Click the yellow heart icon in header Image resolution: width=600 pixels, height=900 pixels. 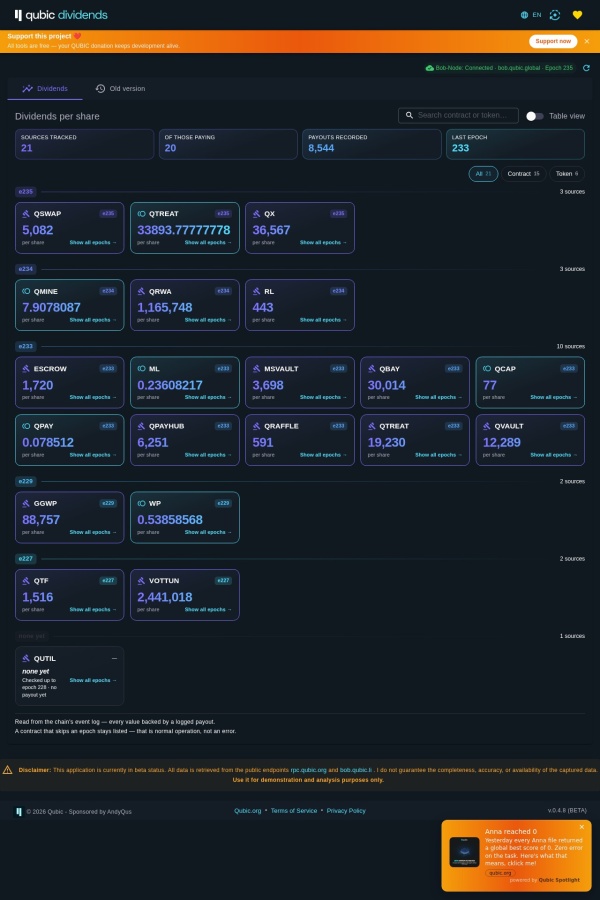(578, 15)
